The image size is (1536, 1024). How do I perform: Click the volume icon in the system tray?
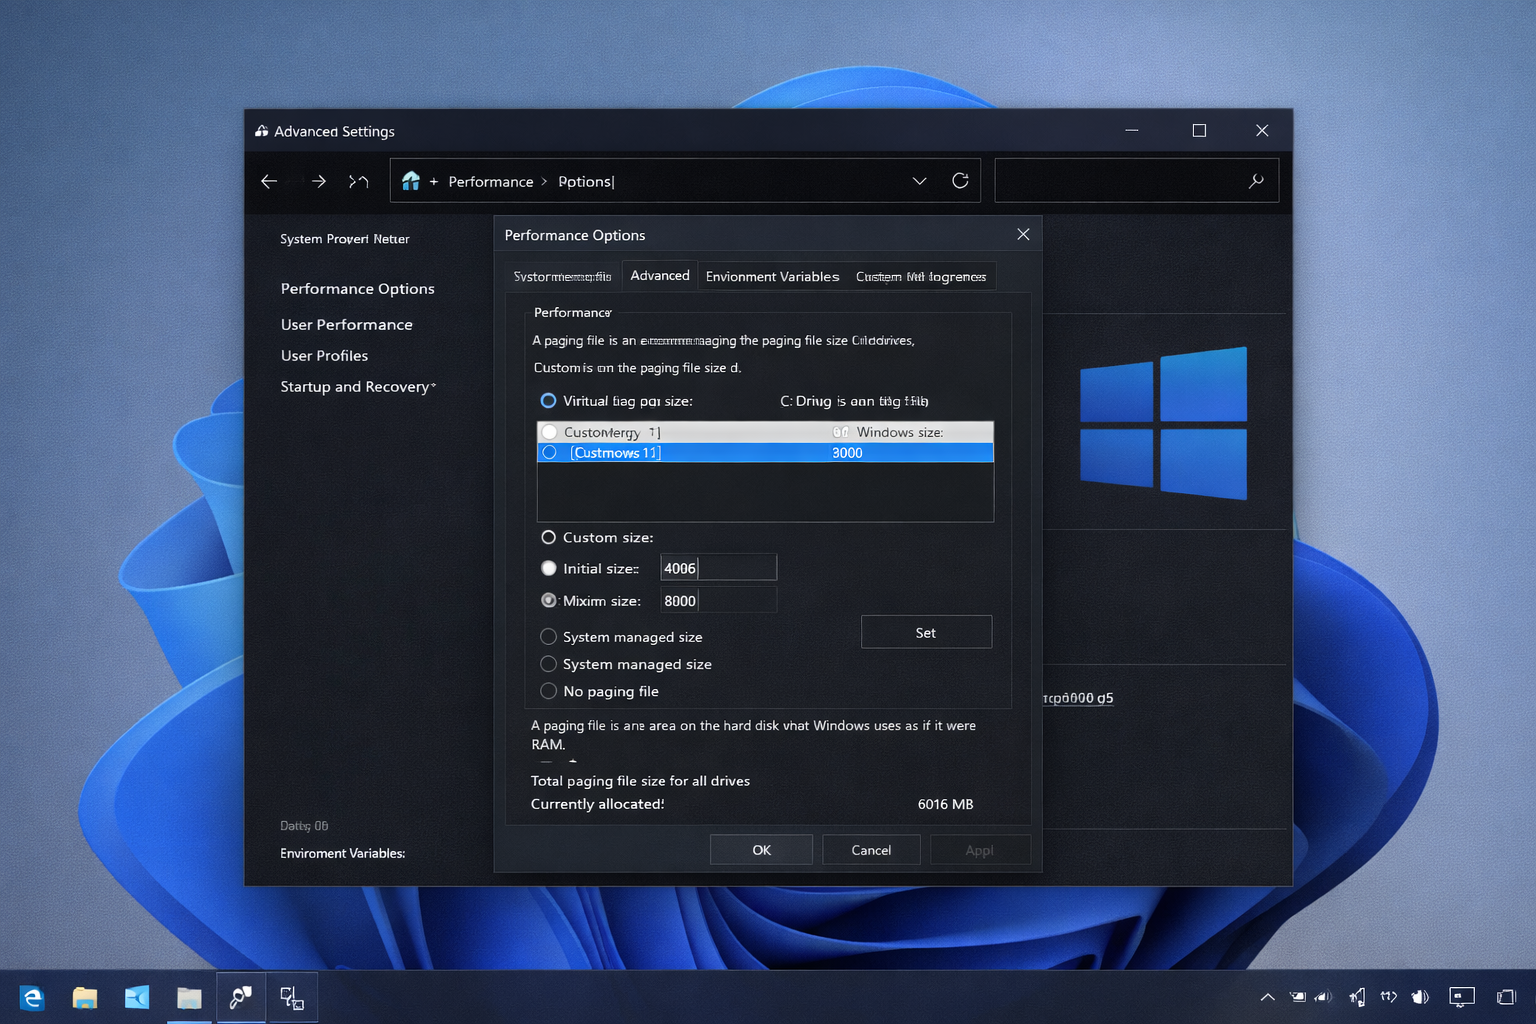pos(1420,997)
